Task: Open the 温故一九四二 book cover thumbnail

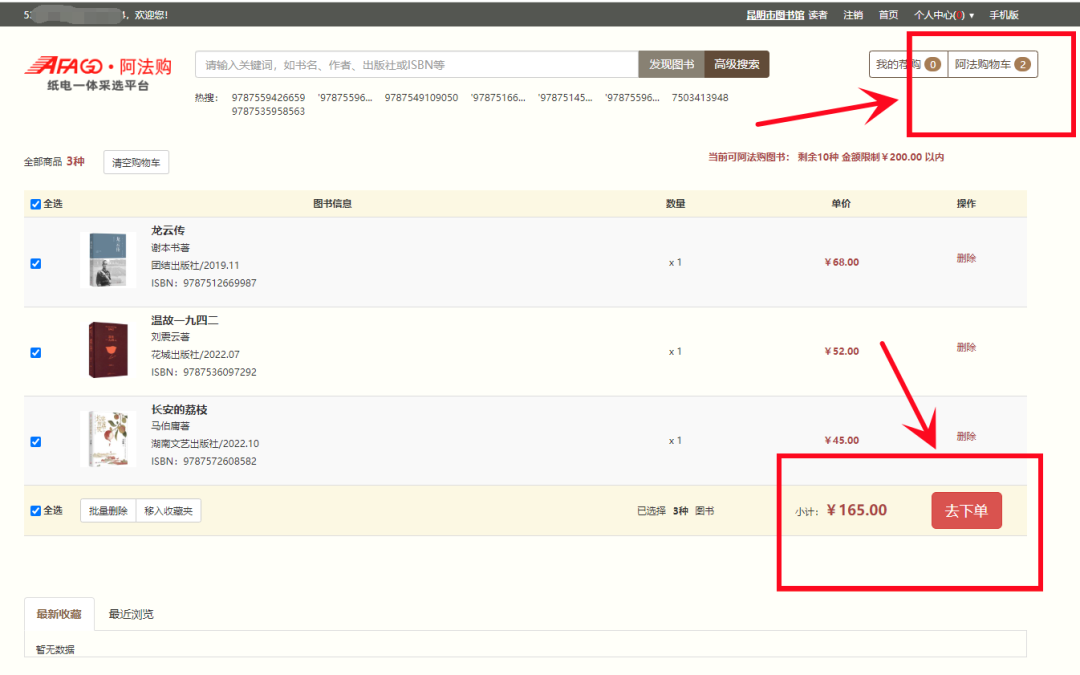Action: (108, 349)
